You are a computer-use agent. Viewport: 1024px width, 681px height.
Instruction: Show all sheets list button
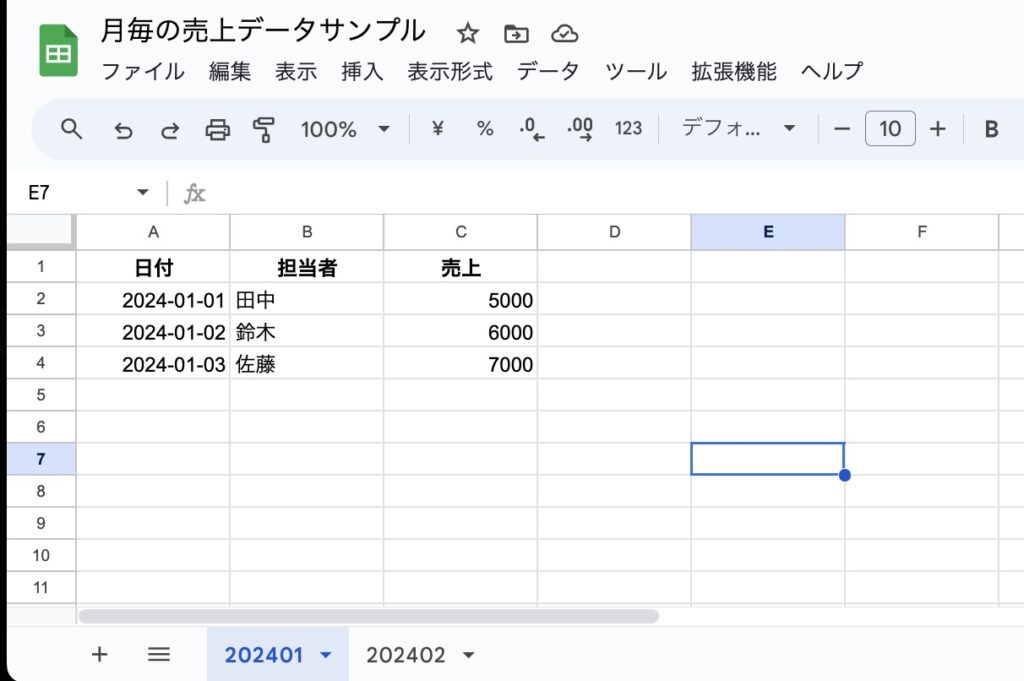(158, 655)
